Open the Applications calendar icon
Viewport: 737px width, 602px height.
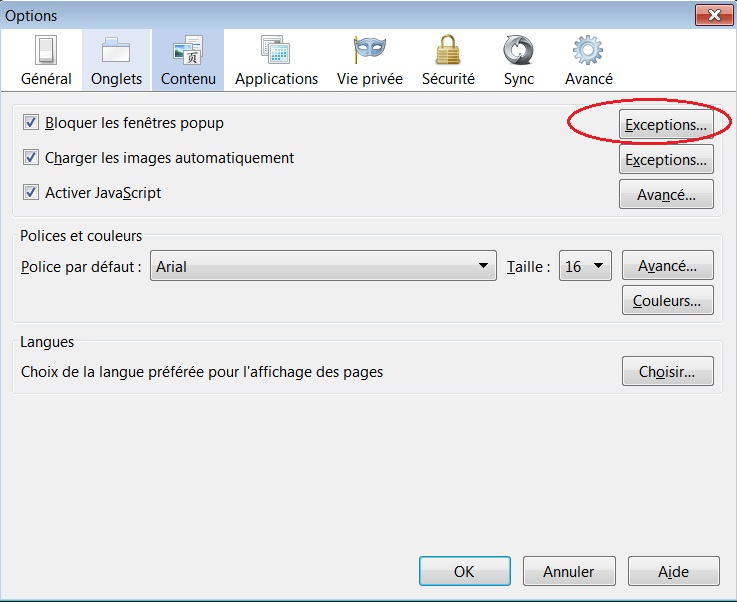click(276, 50)
